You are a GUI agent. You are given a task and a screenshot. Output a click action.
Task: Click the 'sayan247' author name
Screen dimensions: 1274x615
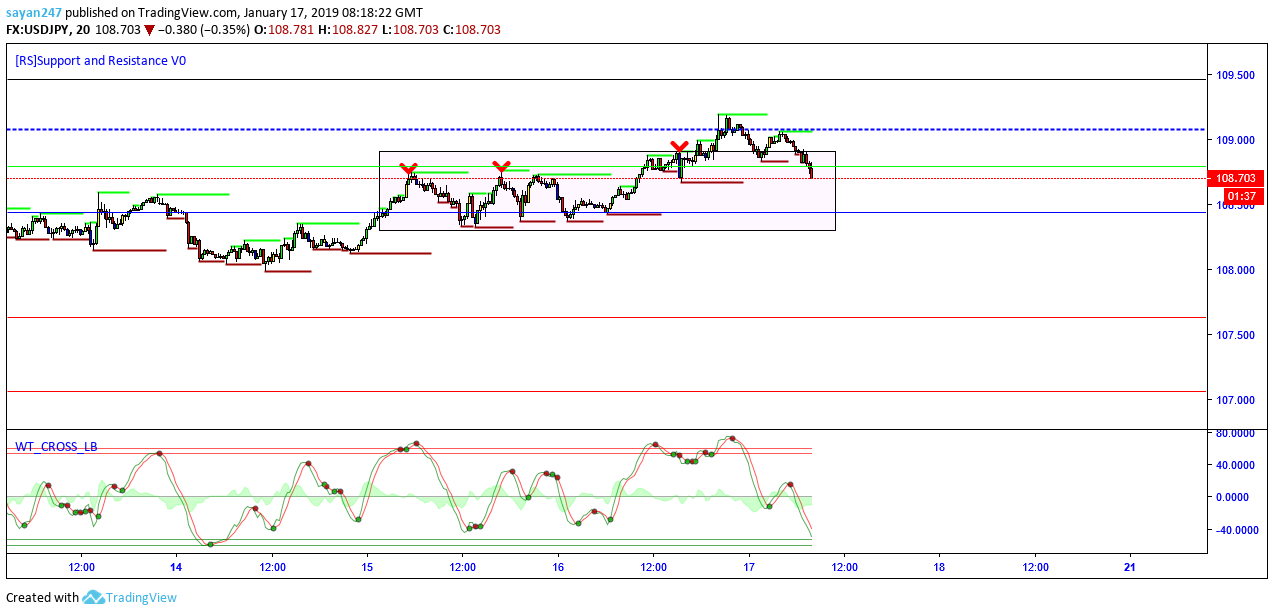tap(34, 13)
